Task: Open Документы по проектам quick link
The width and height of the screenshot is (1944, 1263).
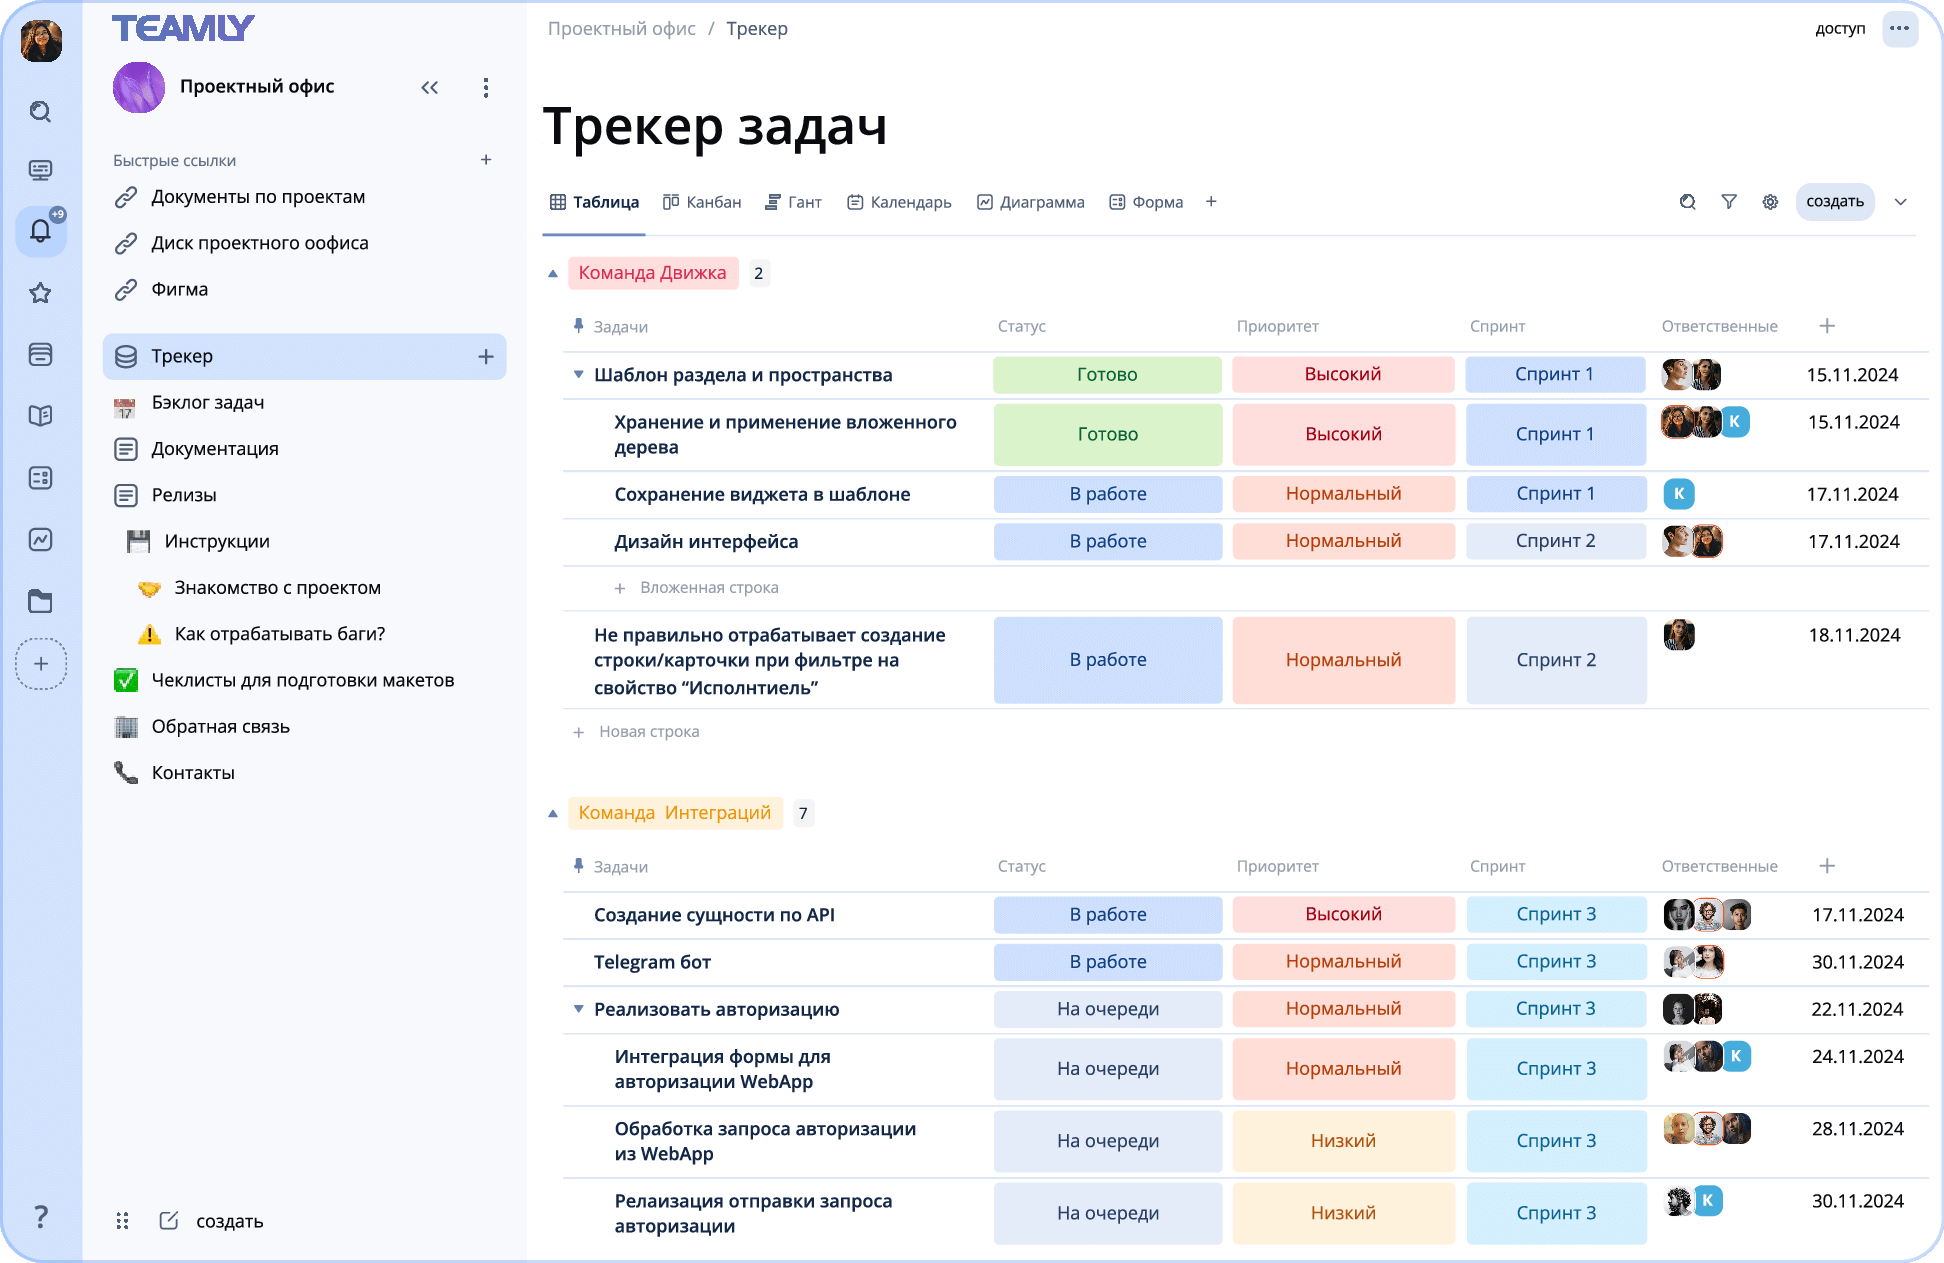Action: (258, 197)
